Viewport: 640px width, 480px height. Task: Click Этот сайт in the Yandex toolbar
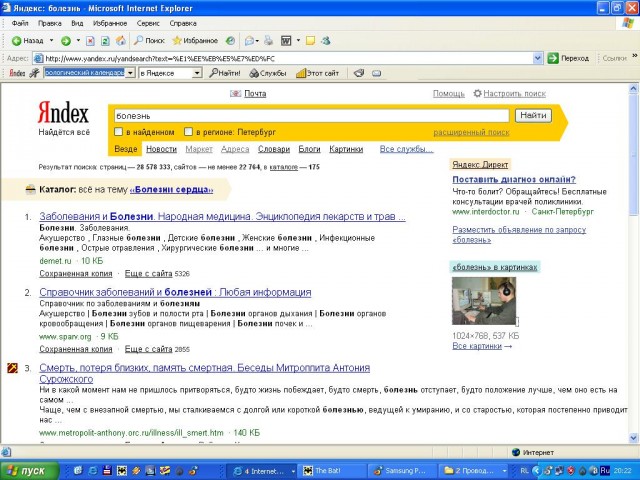click(318, 73)
